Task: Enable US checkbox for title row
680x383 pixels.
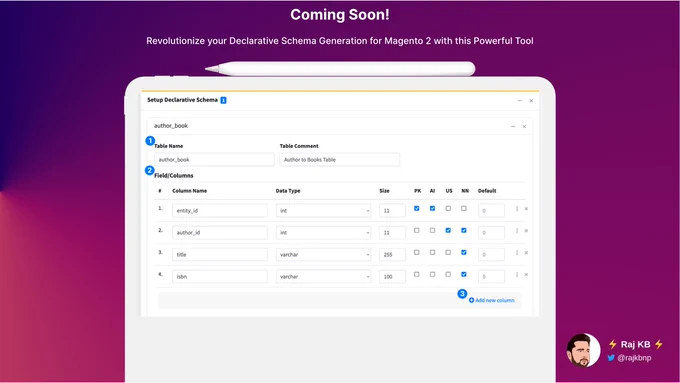Action: (x=448, y=252)
